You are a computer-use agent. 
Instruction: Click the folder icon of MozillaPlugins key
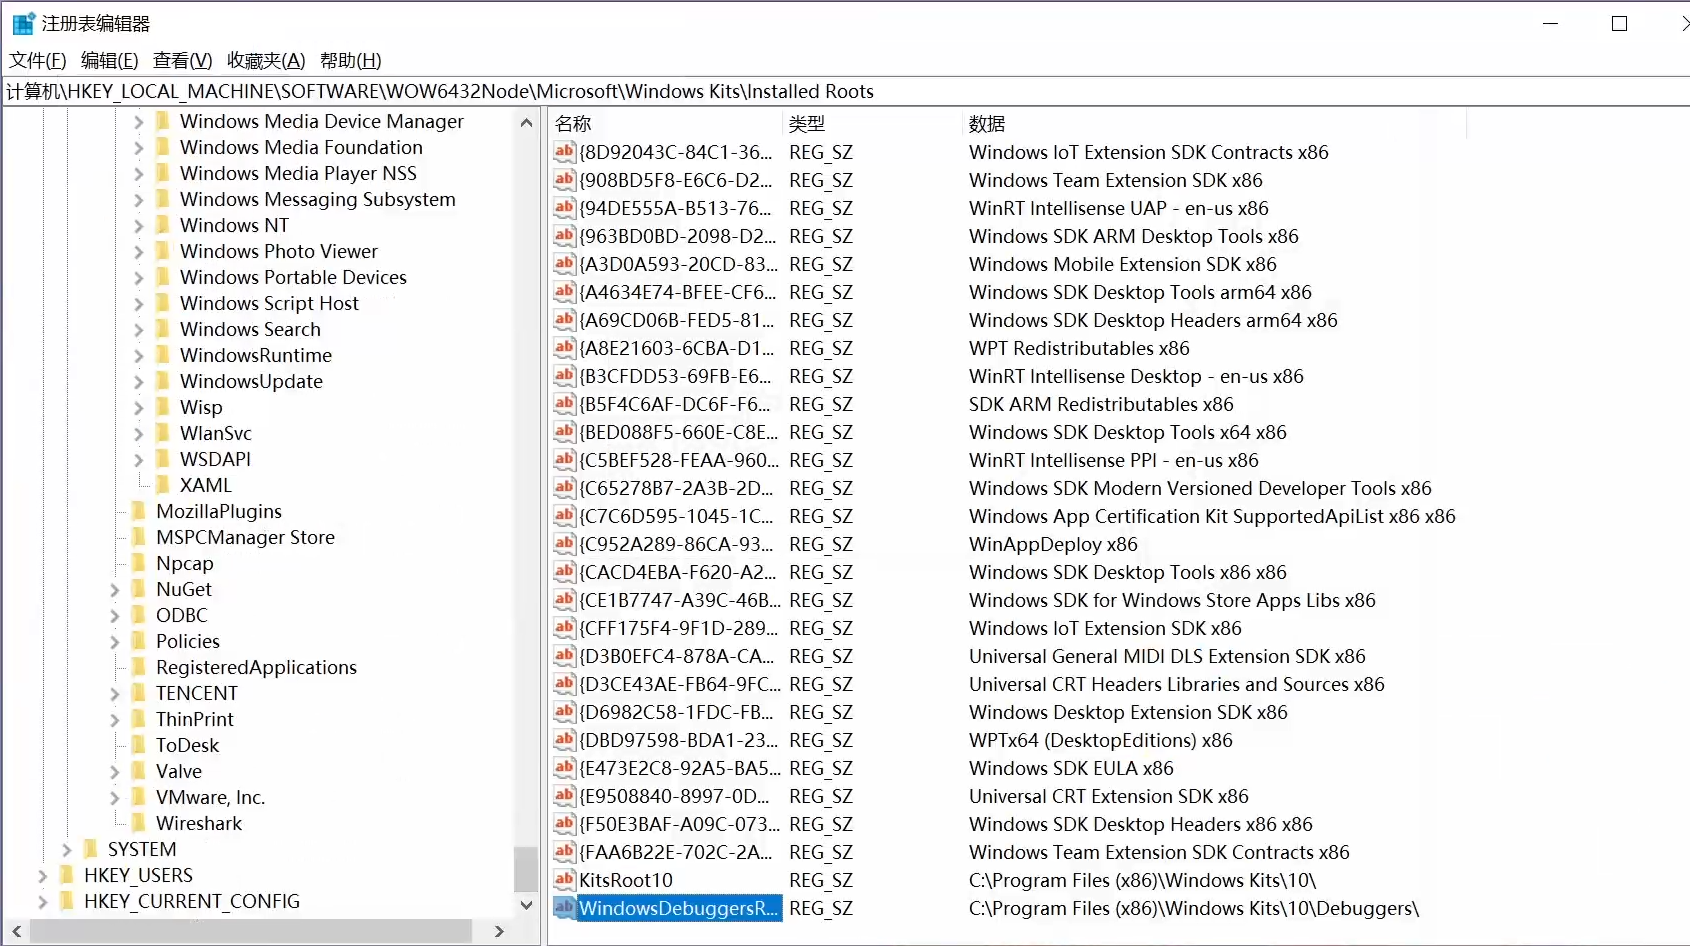pos(139,511)
